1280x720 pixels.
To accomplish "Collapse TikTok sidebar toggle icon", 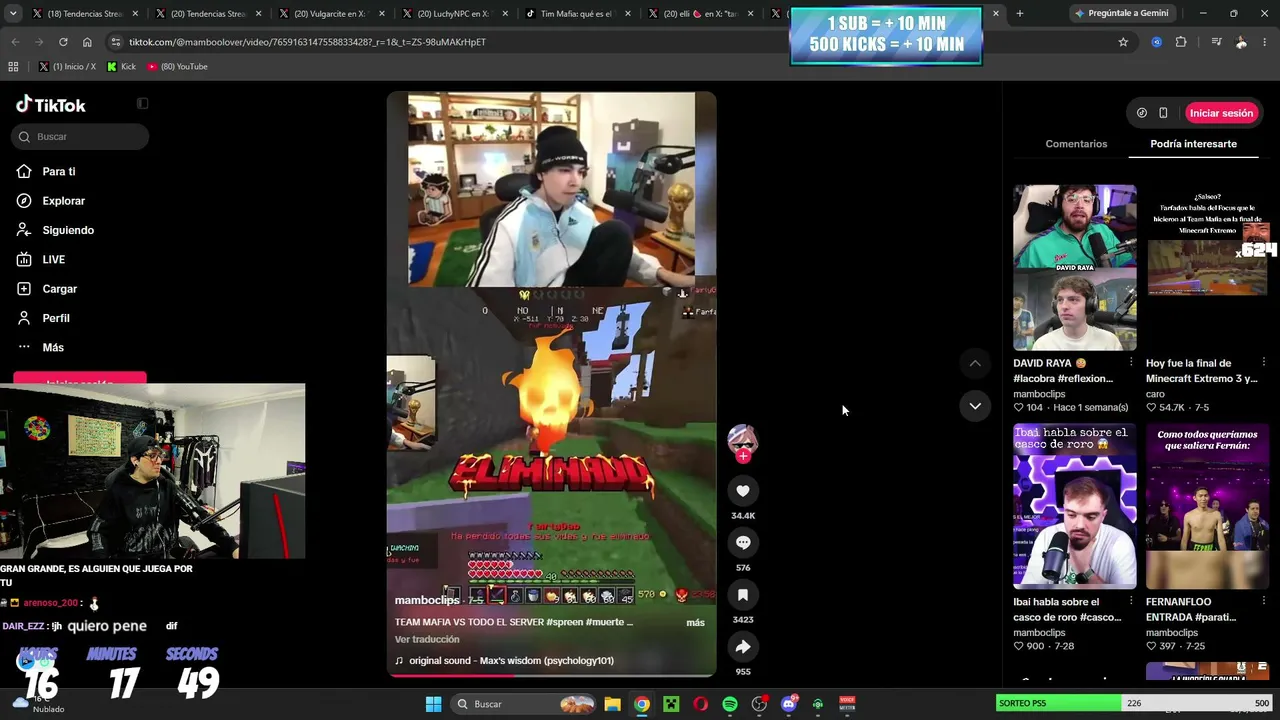I will tap(142, 104).
